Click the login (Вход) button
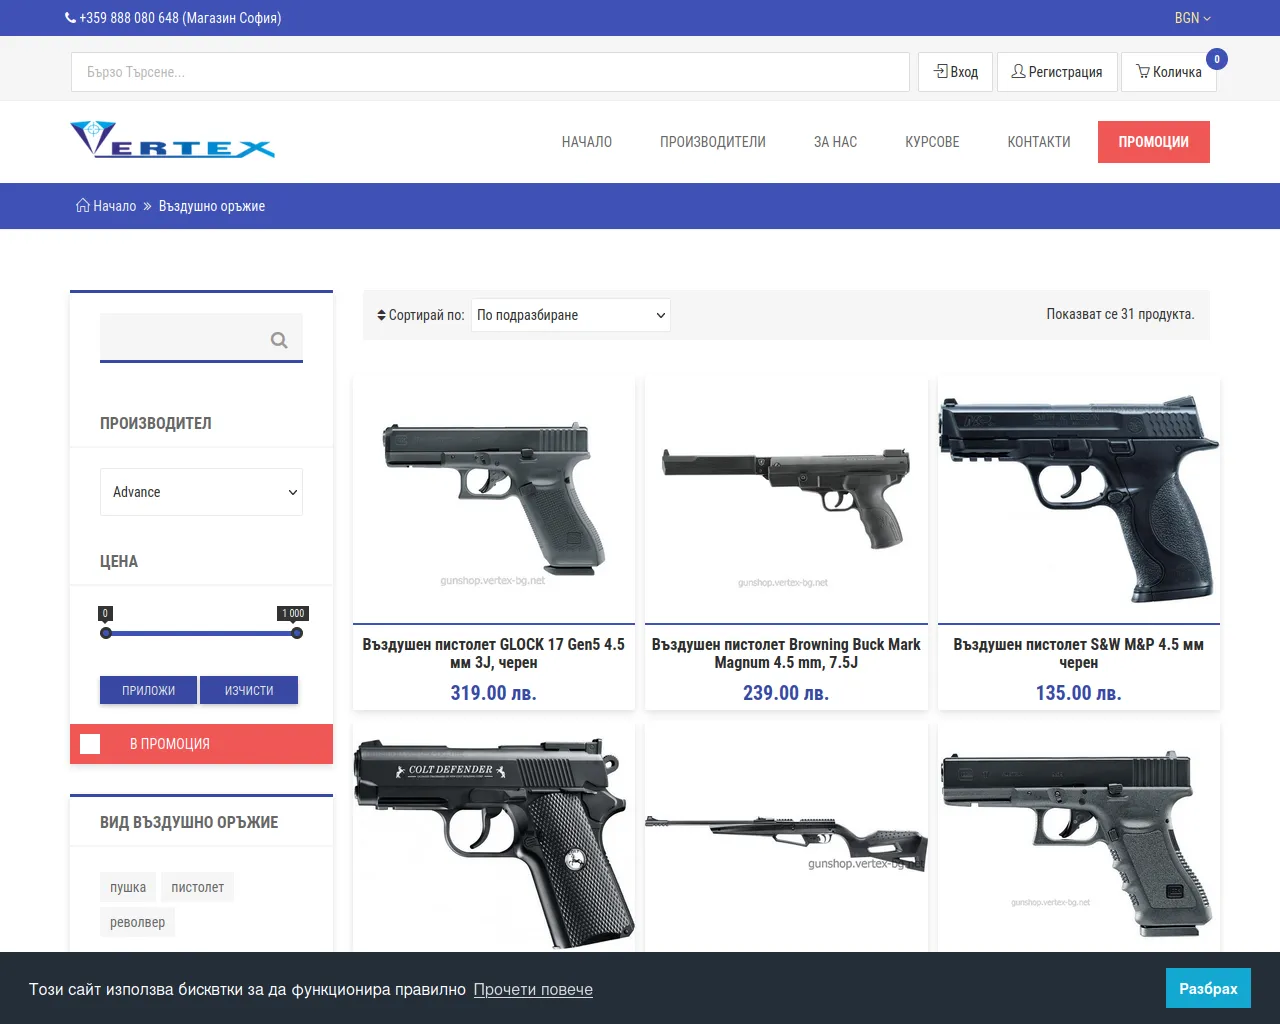Image resolution: width=1280 pixels, height=1024 pixels. pyautogui.click(x=955, y=72)
